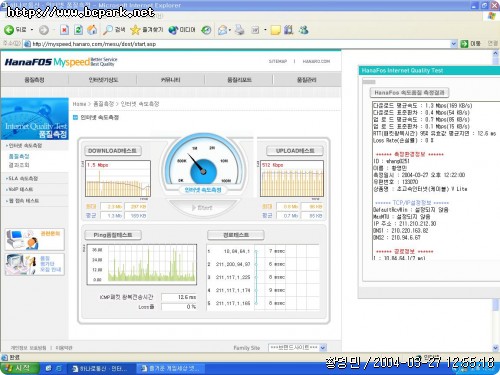Click the DOWNLOAD test button
Viewport: 500px width, 375px height.
tap(113, 151)
